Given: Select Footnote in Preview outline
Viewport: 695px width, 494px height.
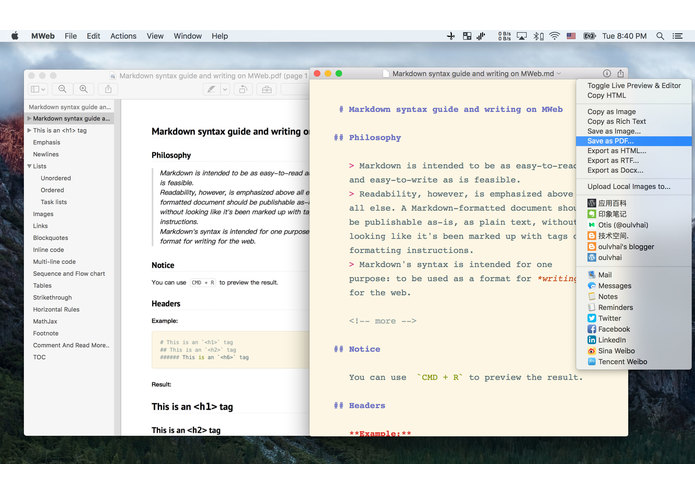Looking at the screenshot, I should pos(45,333).
